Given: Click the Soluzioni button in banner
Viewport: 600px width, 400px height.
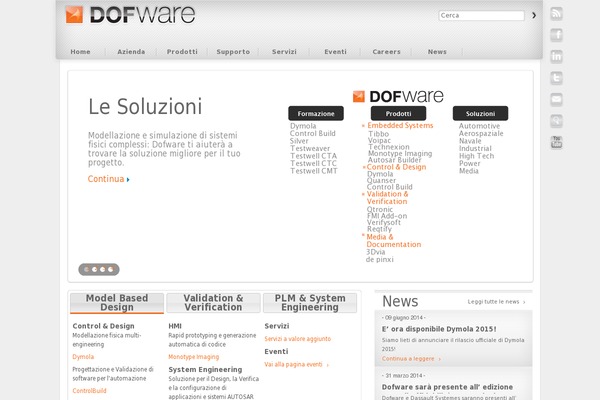Looking at the screenshot, I should click(480, 113).
